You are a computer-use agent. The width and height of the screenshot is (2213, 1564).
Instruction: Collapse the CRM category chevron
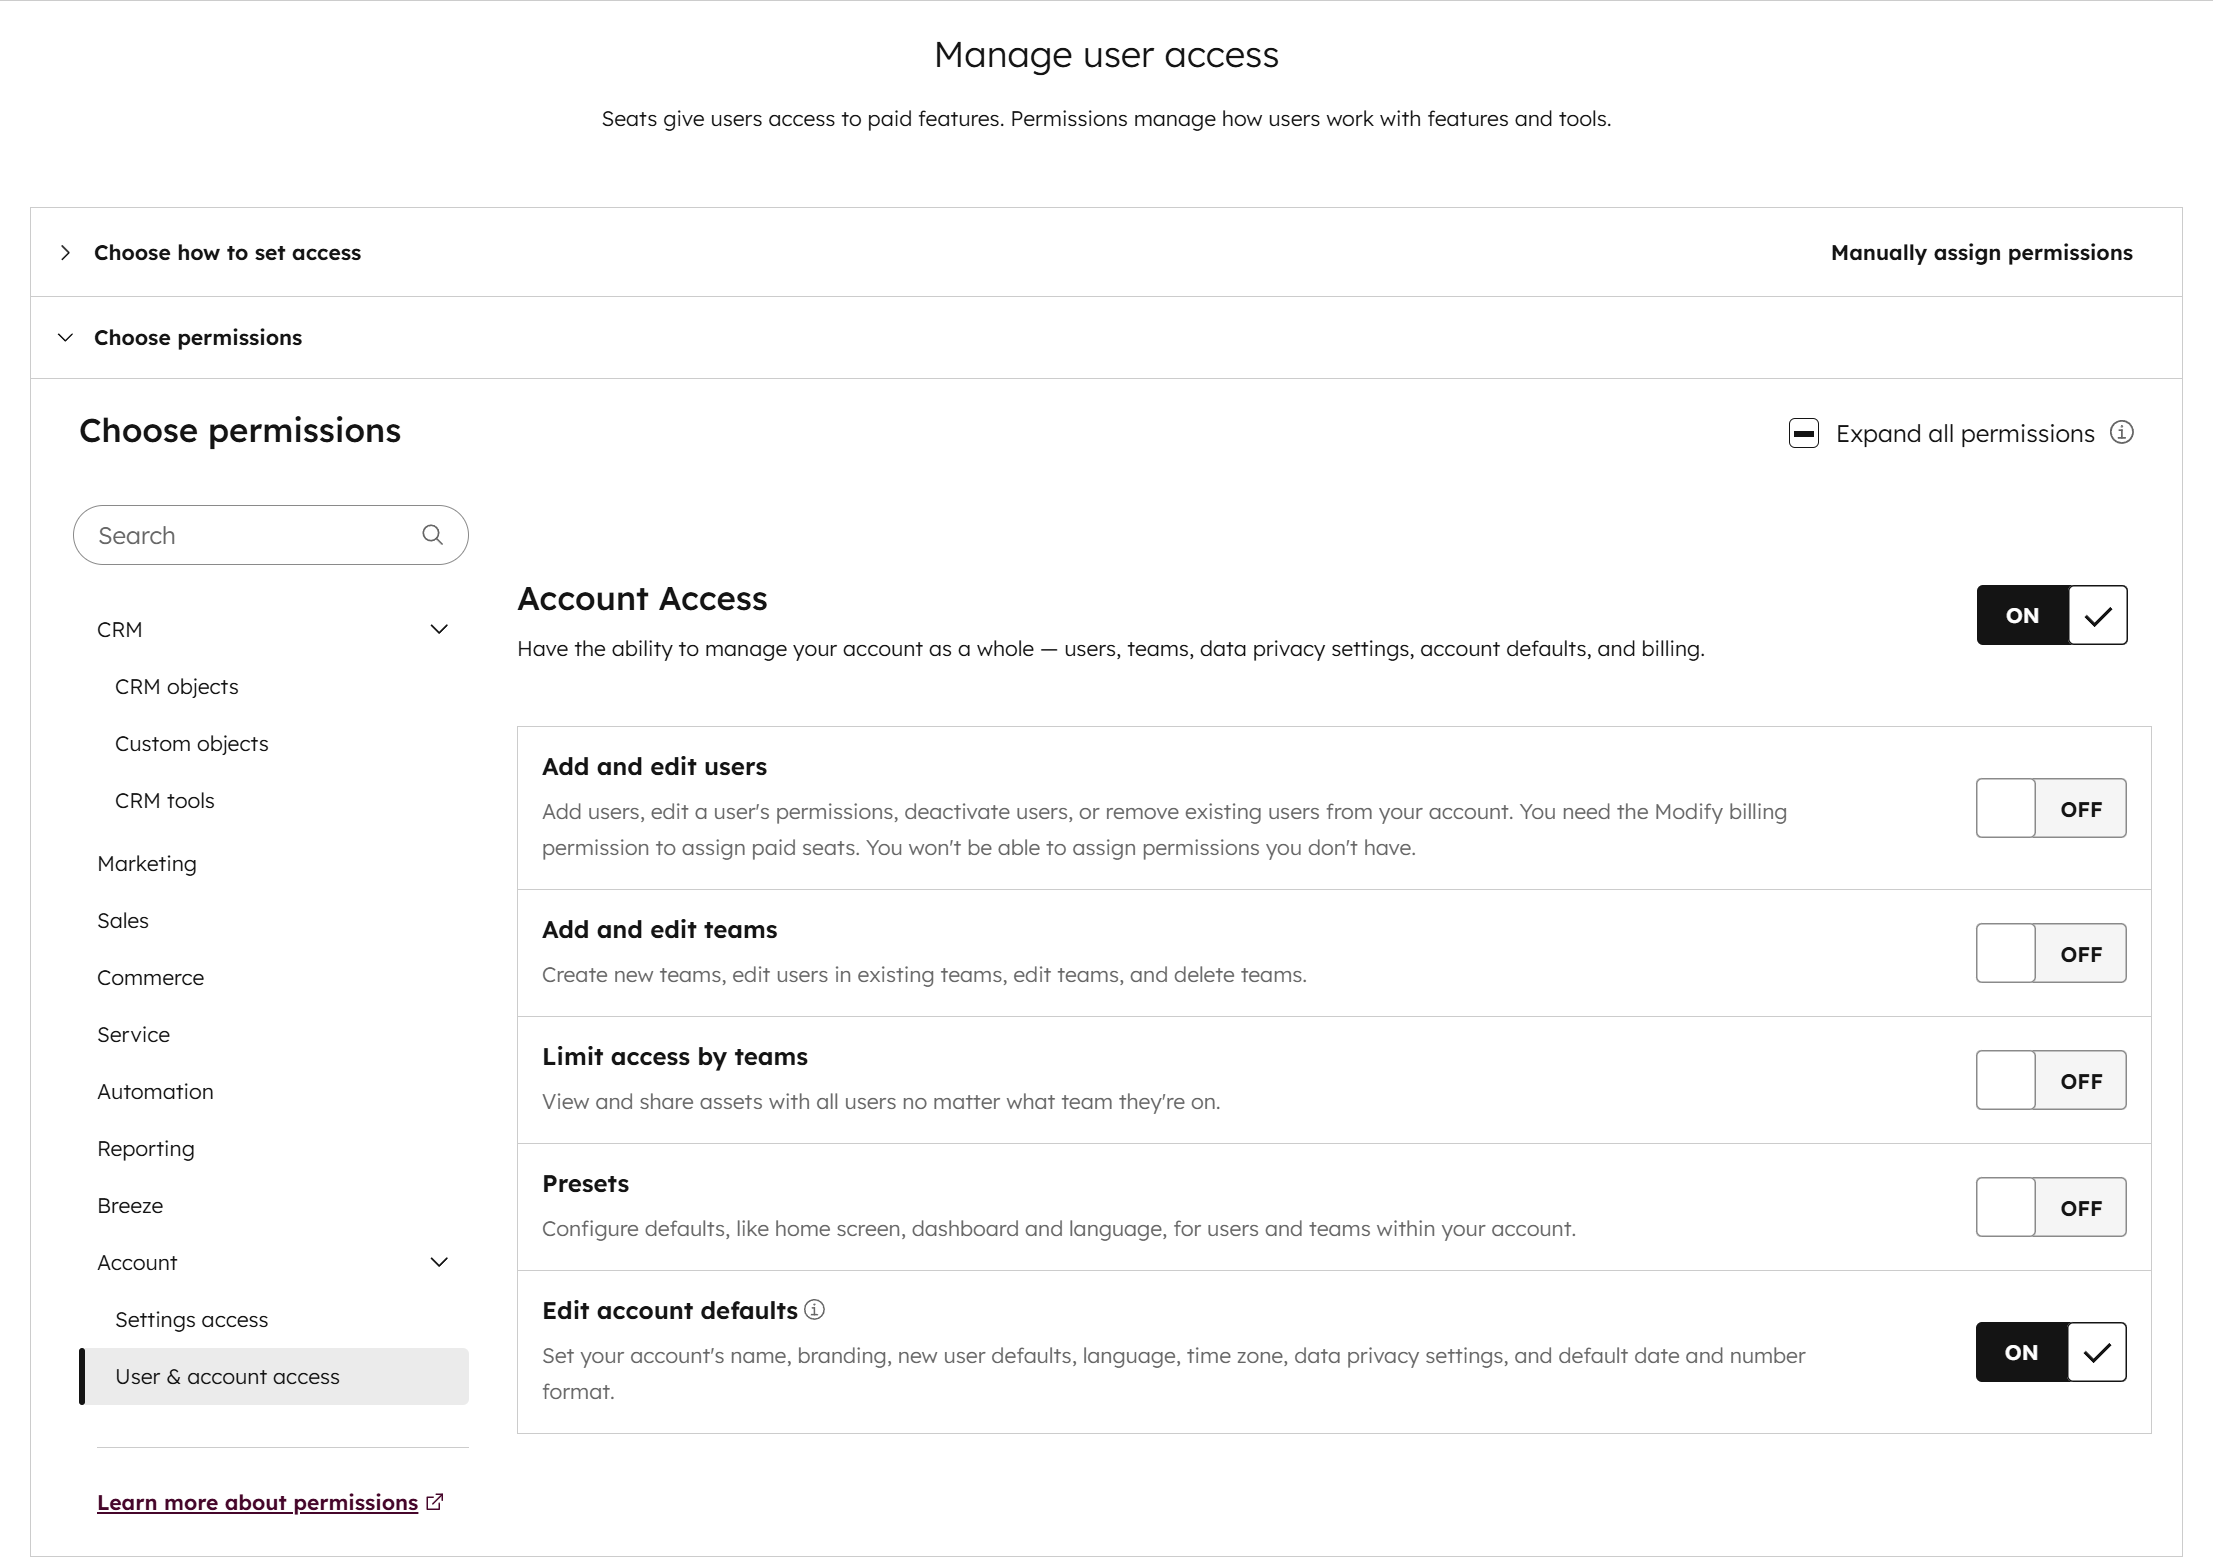pos(438,629)
